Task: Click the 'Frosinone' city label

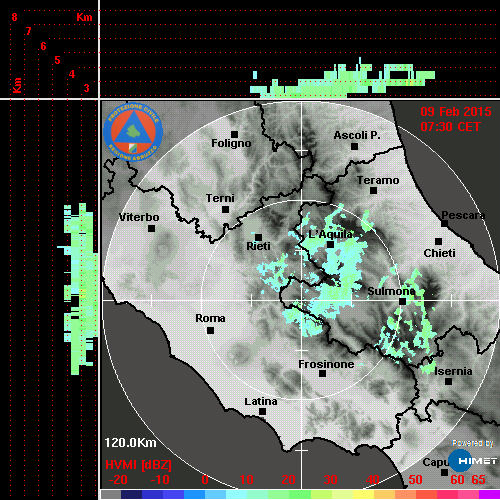Action: coord(326,364)
